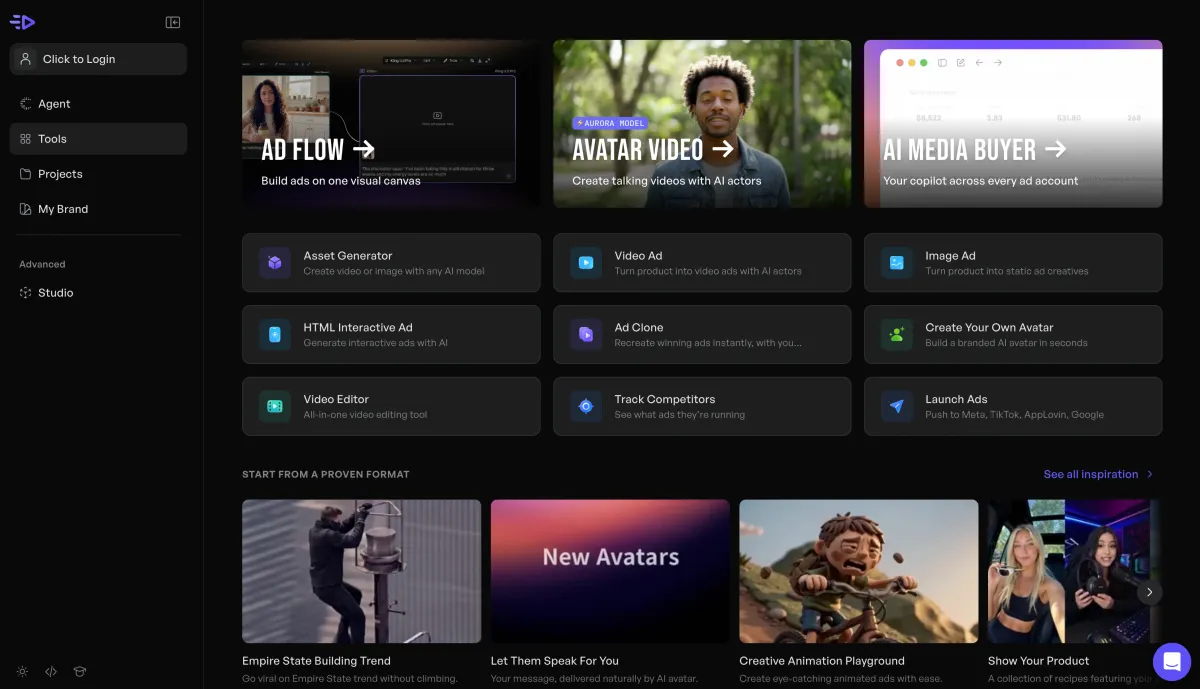
Task: Toggle light theme with the sun icon
Action: tap(22, 671)
